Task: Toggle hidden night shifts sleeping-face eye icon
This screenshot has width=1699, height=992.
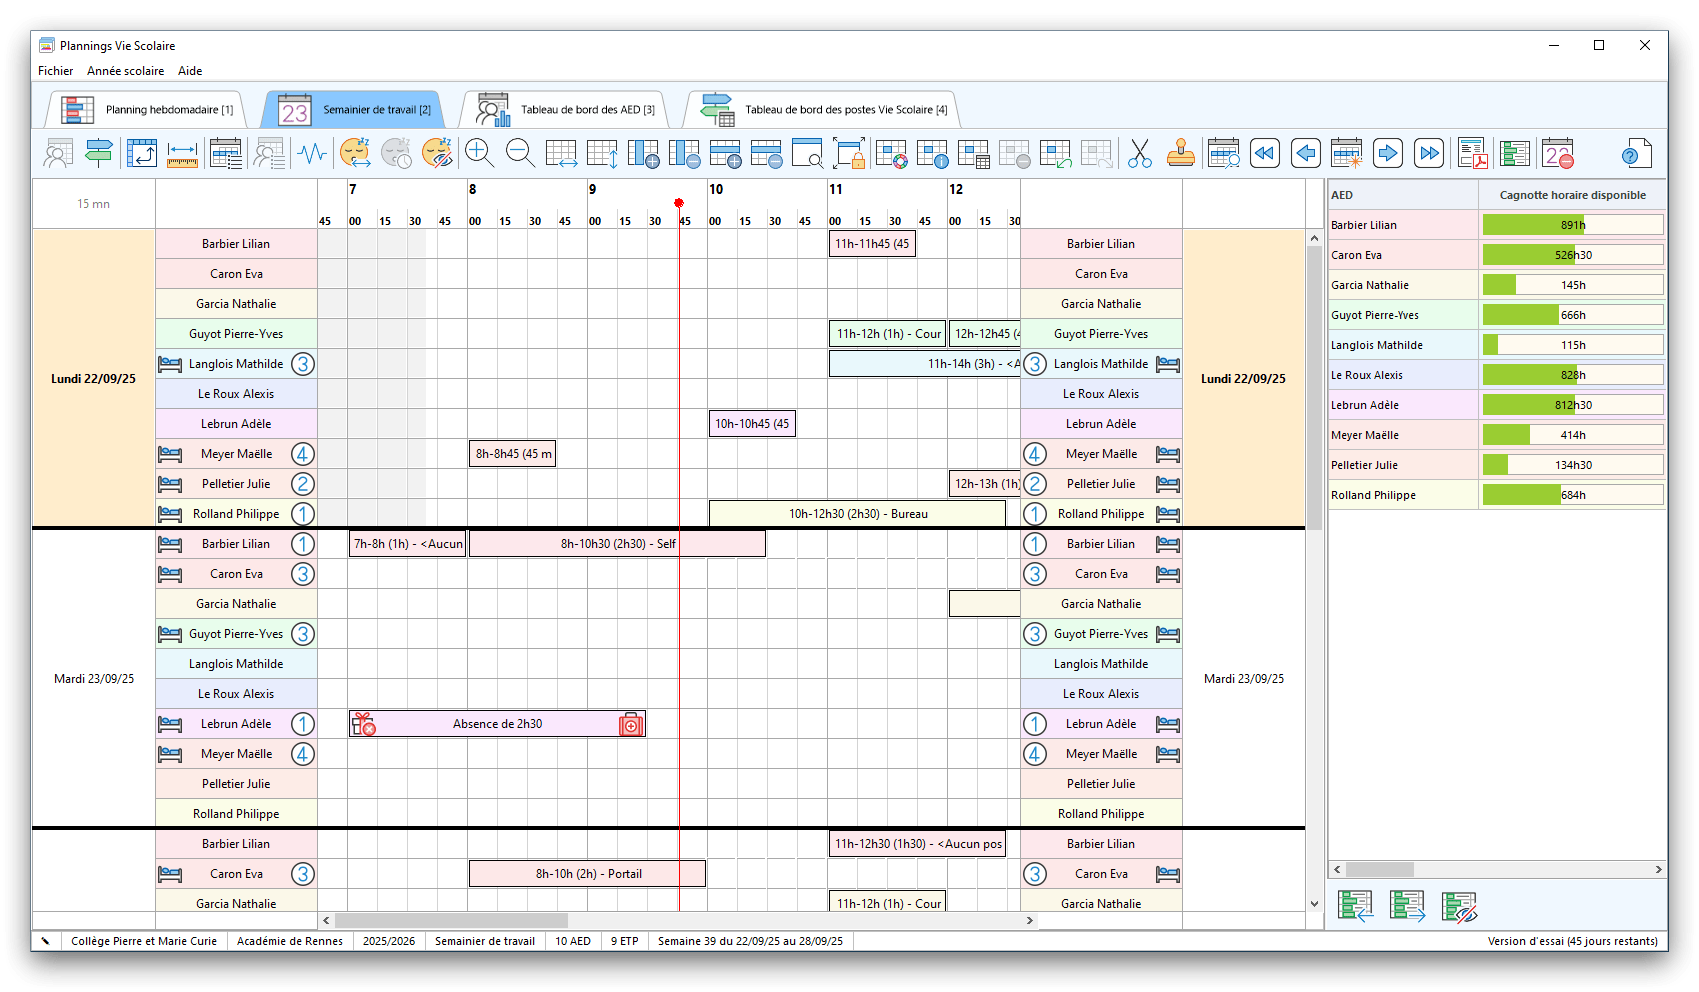Action: pos(437,153)
